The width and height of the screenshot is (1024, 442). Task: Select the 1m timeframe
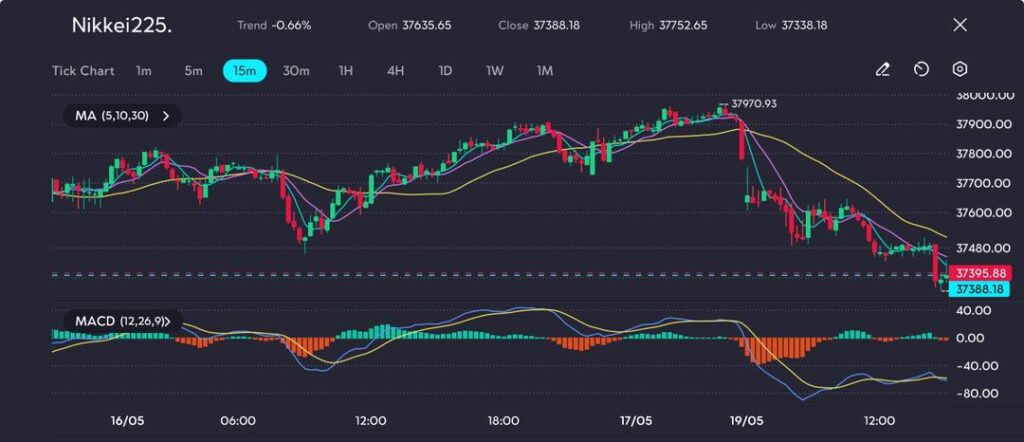tap(144, 71)
